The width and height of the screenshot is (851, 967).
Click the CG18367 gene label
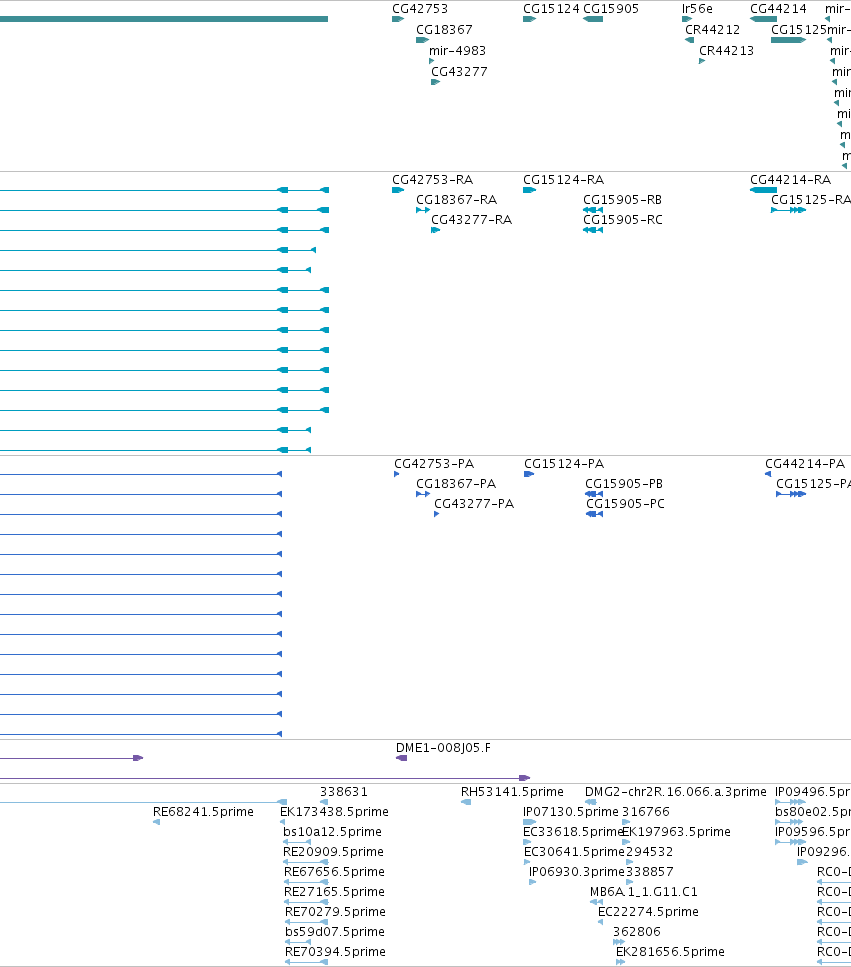(444, 30)
